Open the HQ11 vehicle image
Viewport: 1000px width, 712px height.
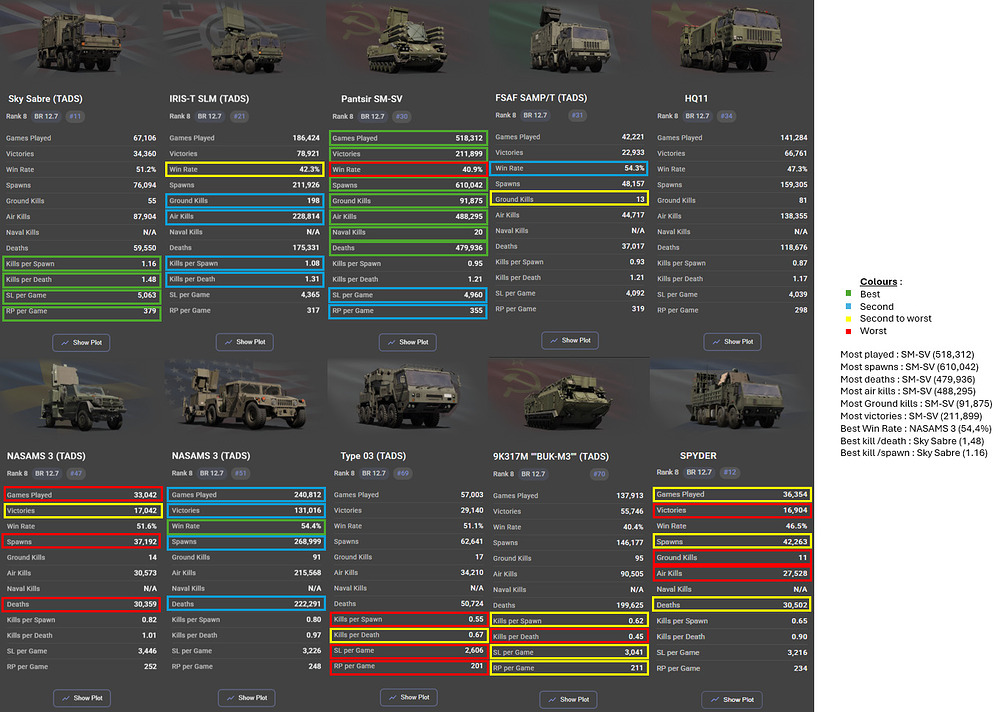point(733,40)
